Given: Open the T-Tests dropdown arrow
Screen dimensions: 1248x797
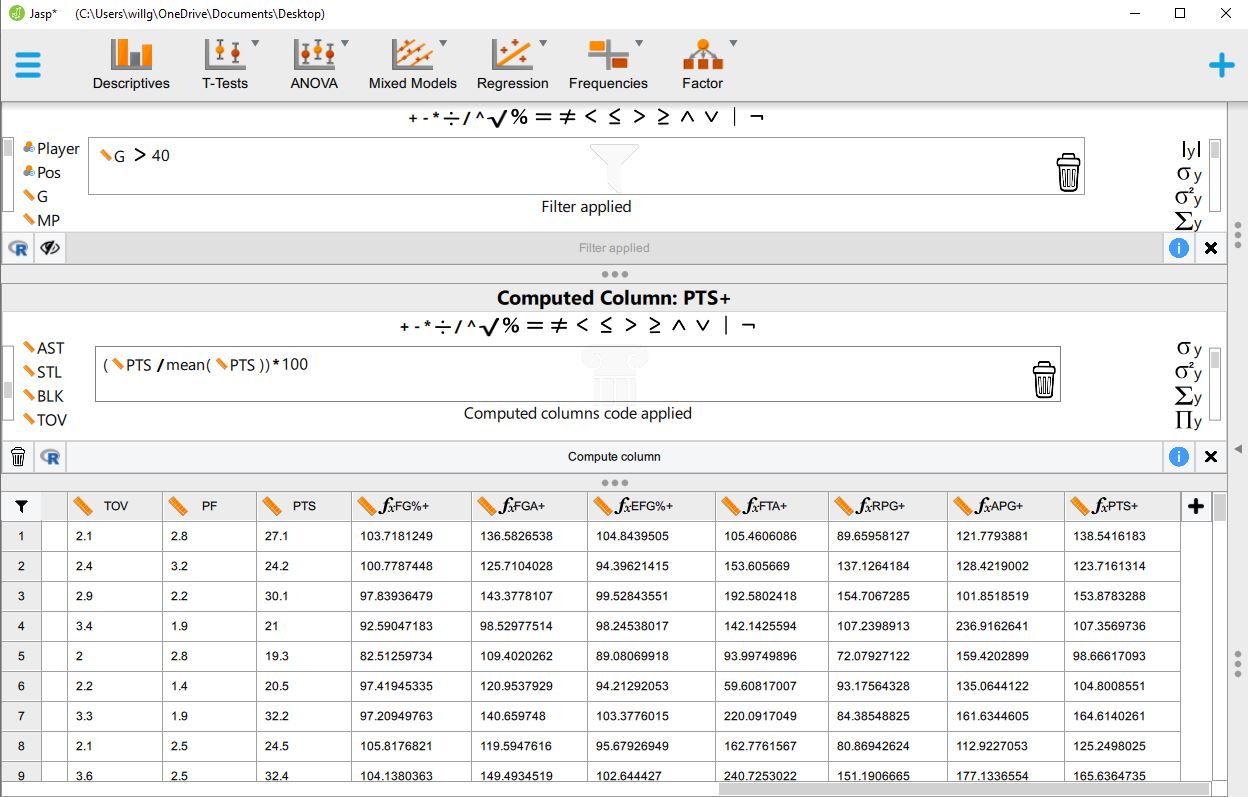Looking at the screenshot, I should 253,40.
